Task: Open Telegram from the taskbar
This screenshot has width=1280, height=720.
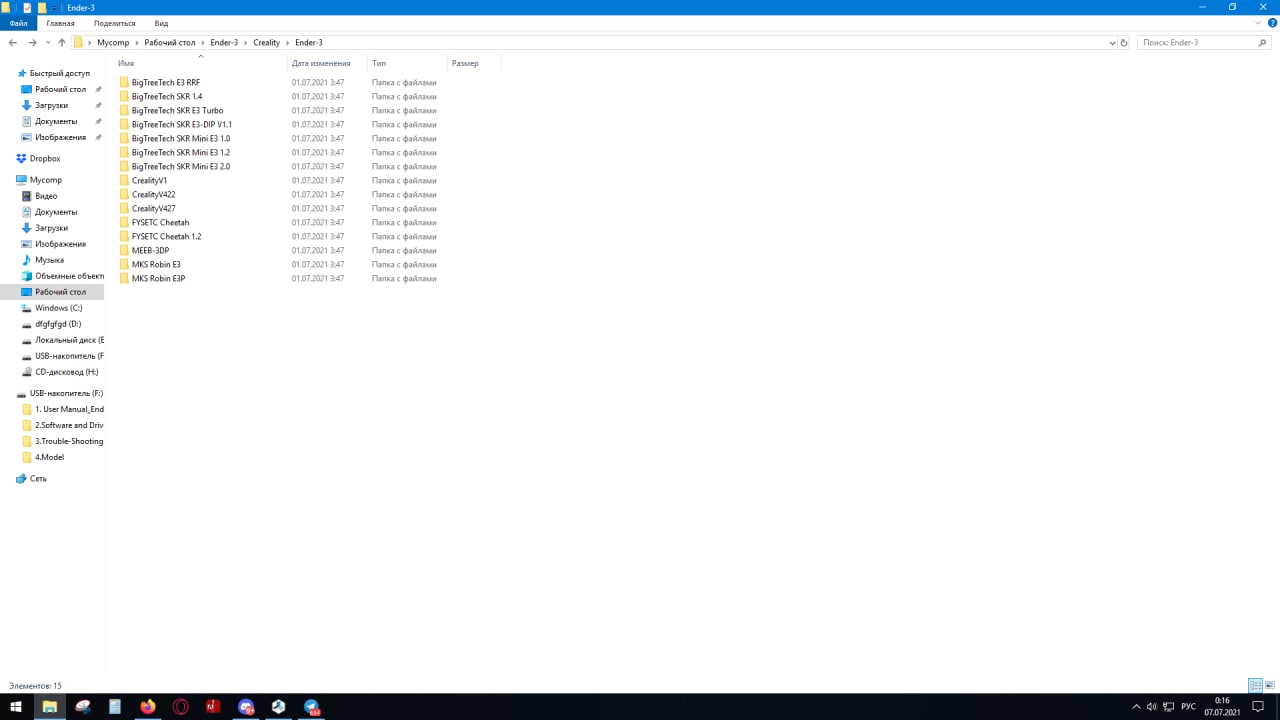Action: coord(312,706)
